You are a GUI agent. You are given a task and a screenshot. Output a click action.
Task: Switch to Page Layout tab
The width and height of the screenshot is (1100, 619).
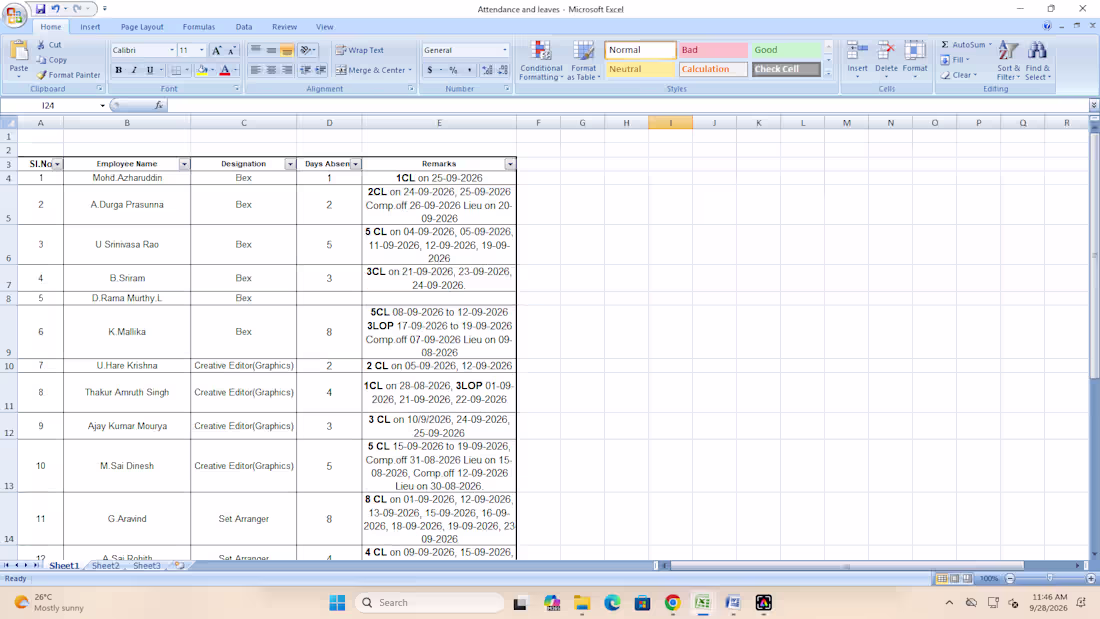(142, 27)
